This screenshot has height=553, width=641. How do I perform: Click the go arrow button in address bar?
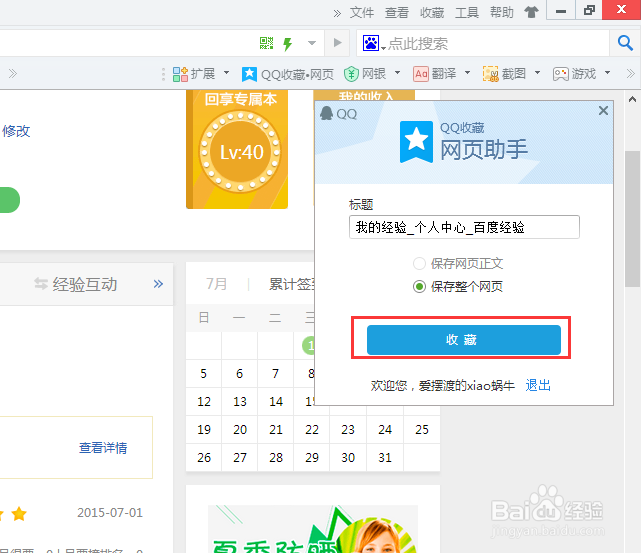click(337, 43)
